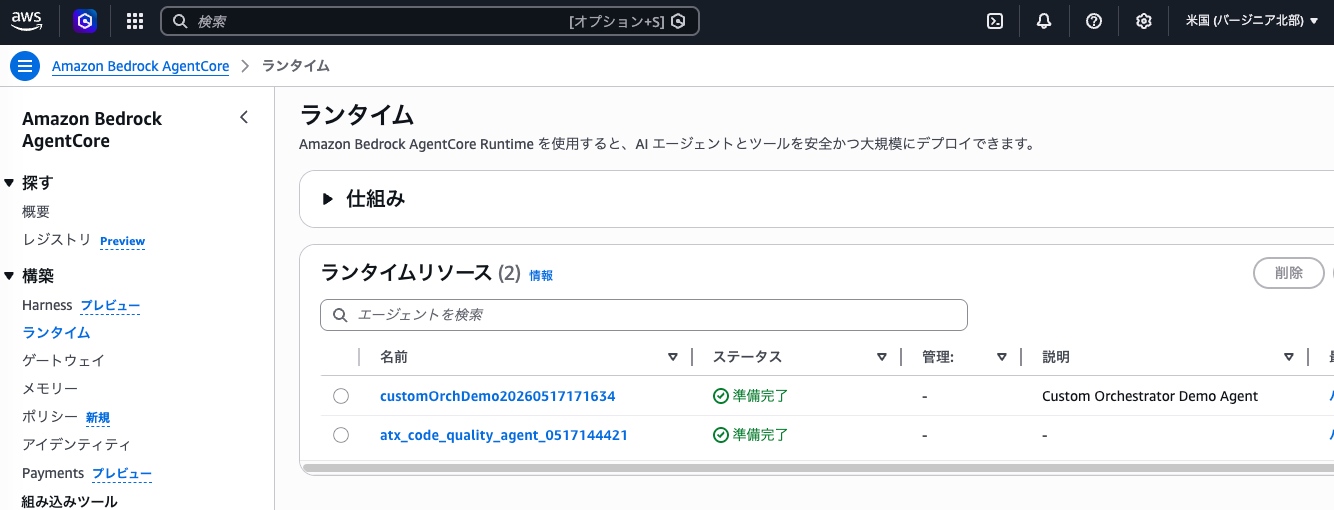Viewport: 1334px width, 510px height.
Task: Select radio button for atx_code_quality_agent_0517144421
Action: [x=341, y=435]
